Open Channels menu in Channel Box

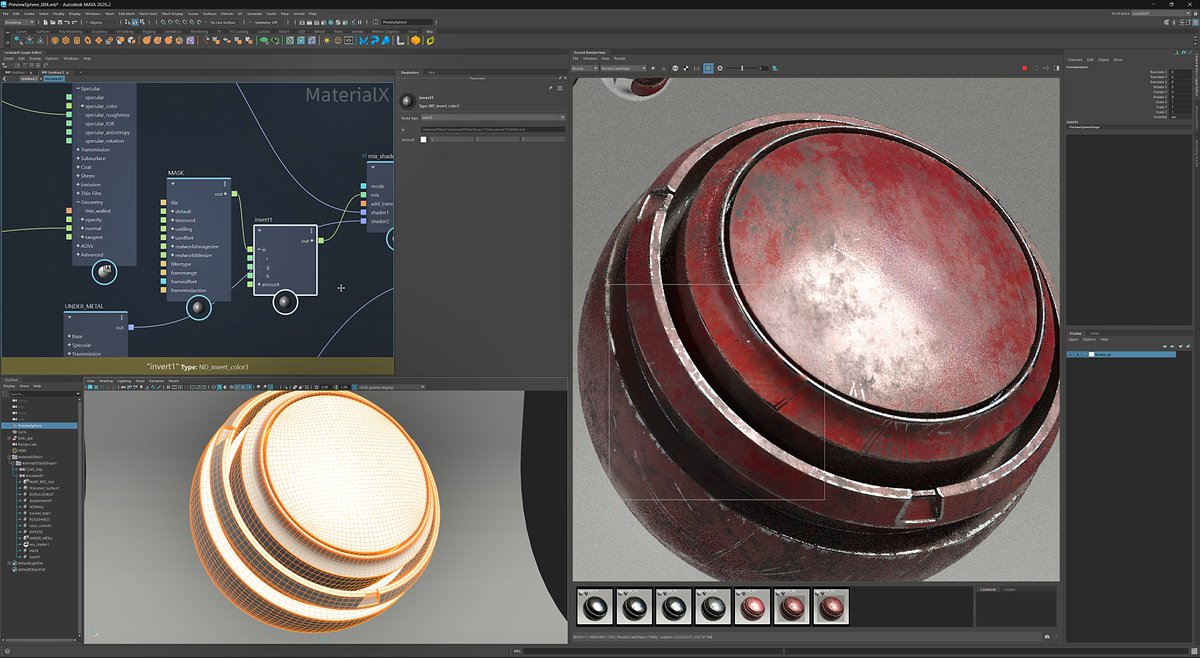click(x=1075, y=60)
